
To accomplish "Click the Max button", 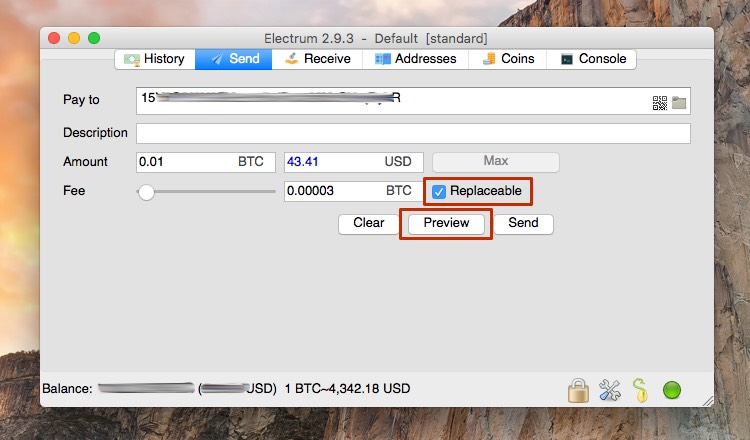I will 496,162.
